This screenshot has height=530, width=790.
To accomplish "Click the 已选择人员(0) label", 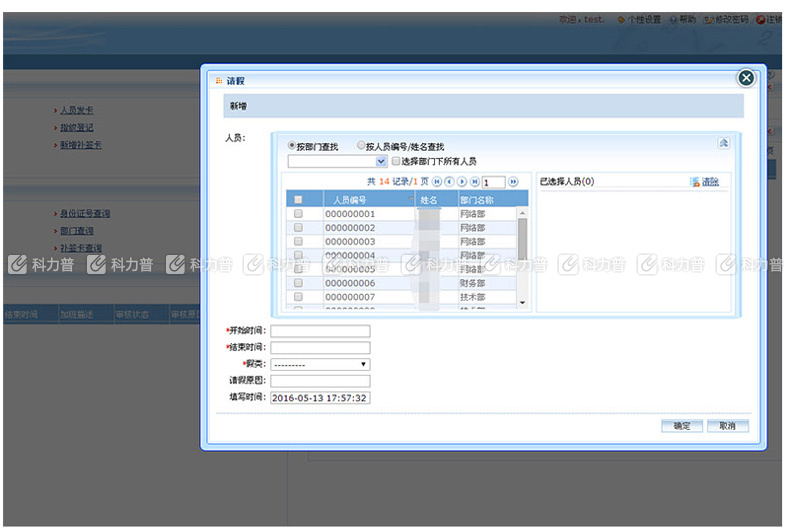I will [x=567, y=181].
